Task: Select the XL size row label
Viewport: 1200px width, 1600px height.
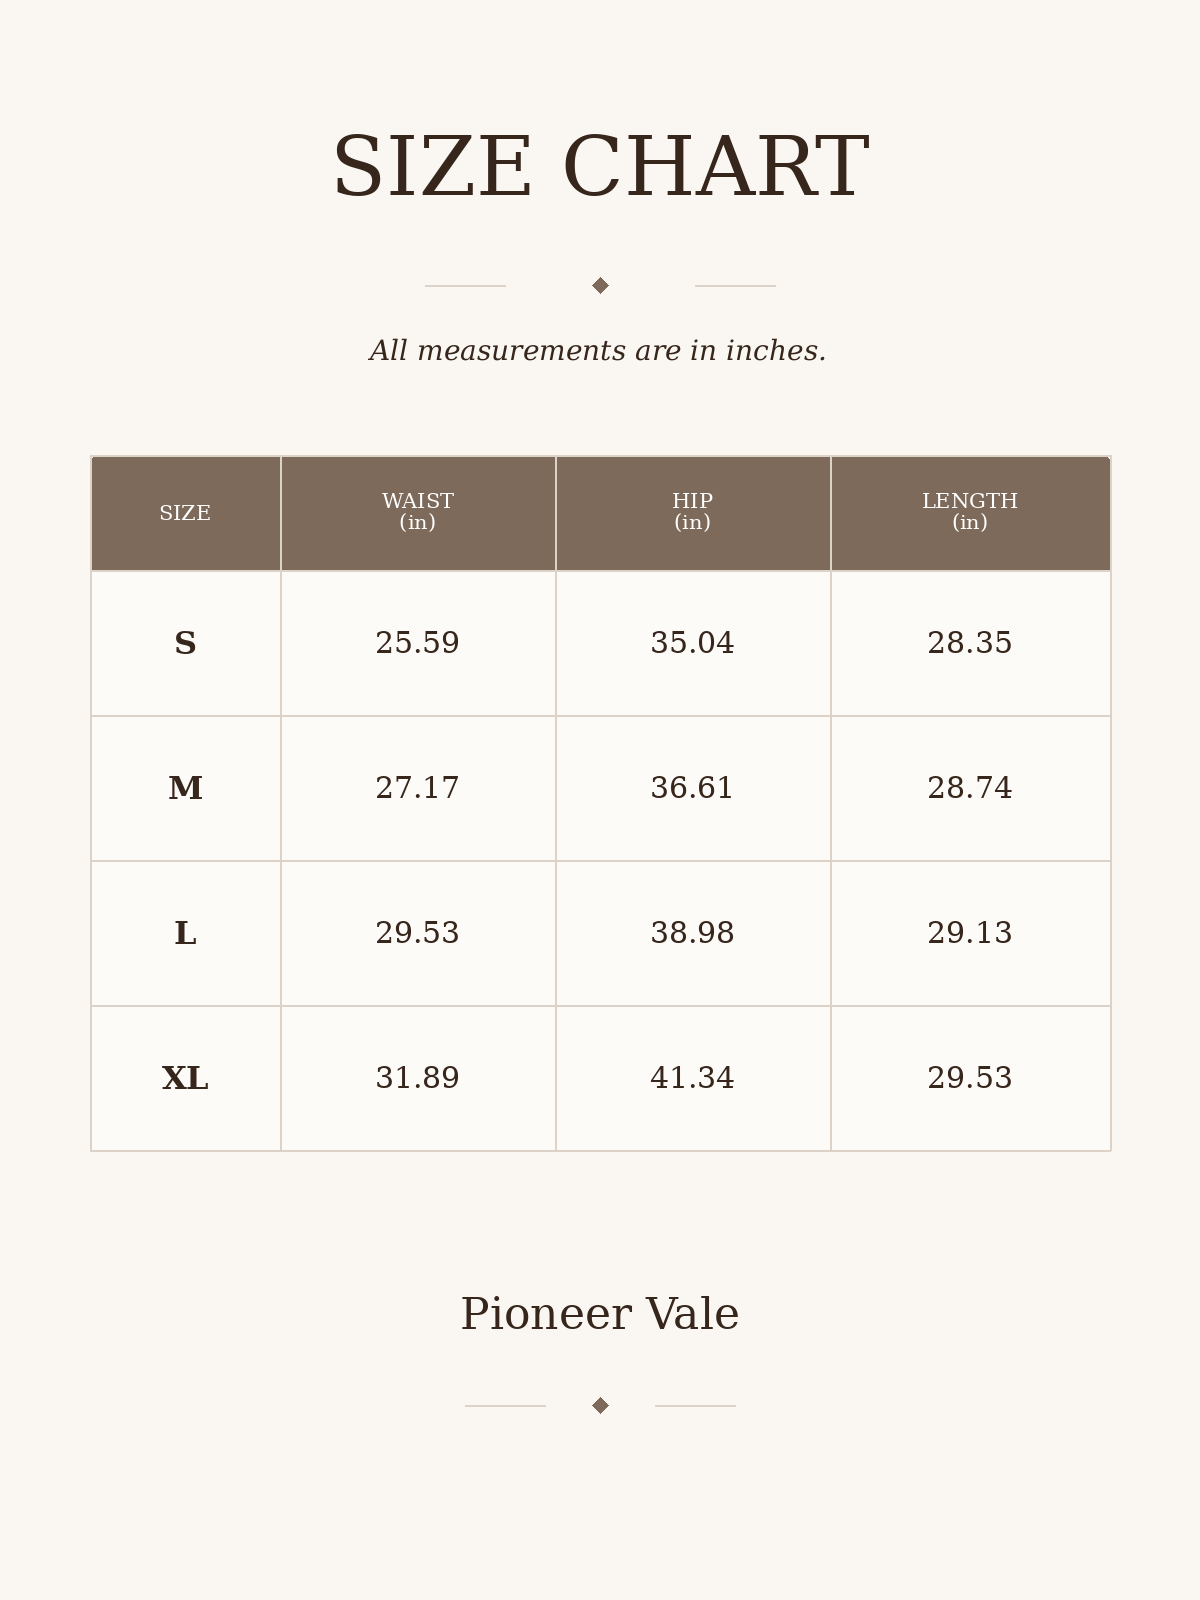Action: (185, 1079)
